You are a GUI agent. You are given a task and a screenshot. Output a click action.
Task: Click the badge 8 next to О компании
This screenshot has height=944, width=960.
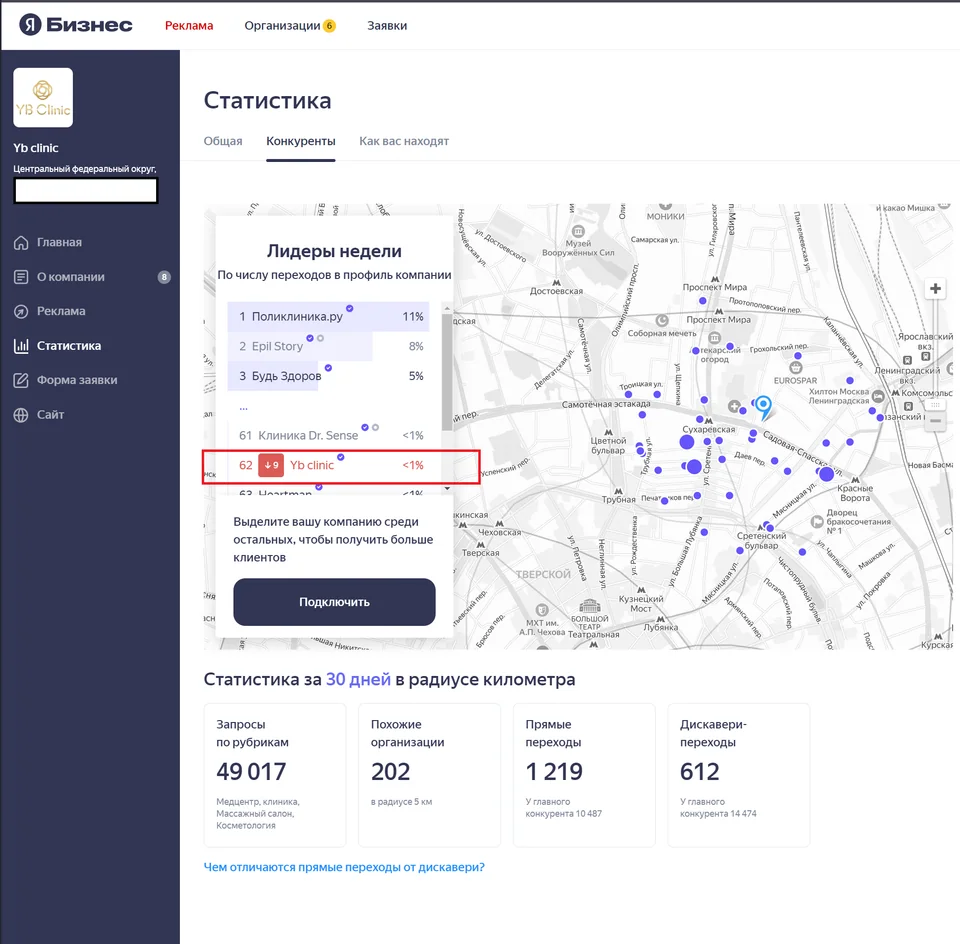coord(164,277)
